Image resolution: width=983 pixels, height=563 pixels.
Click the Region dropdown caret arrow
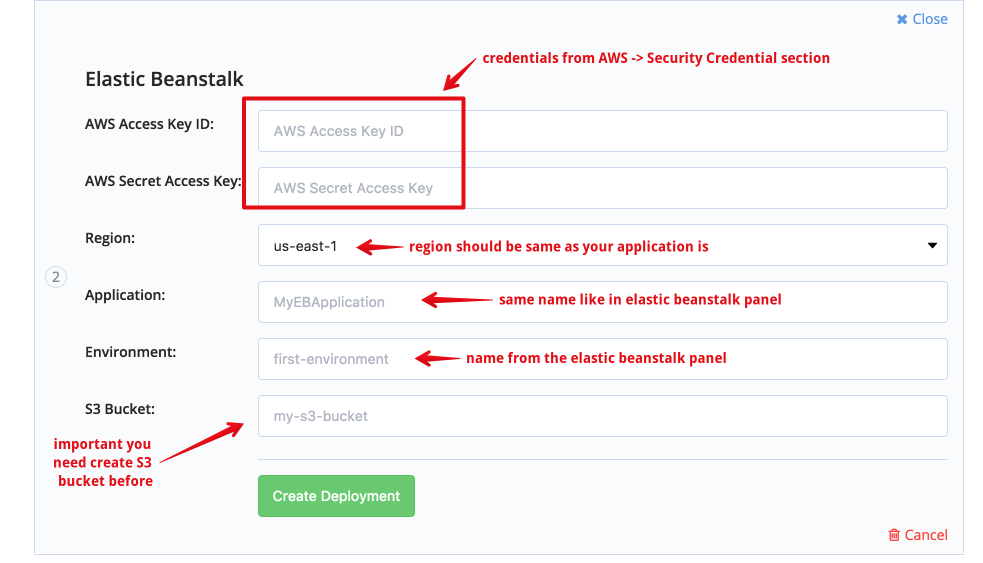click(932, 245)
